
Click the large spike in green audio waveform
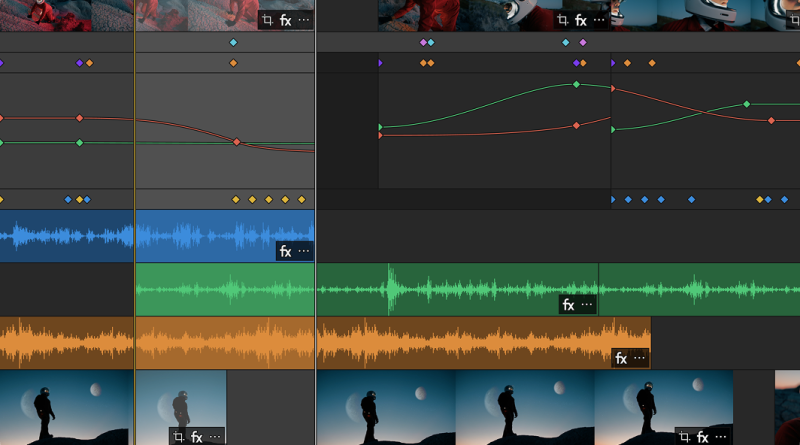[x=390, y=290]
